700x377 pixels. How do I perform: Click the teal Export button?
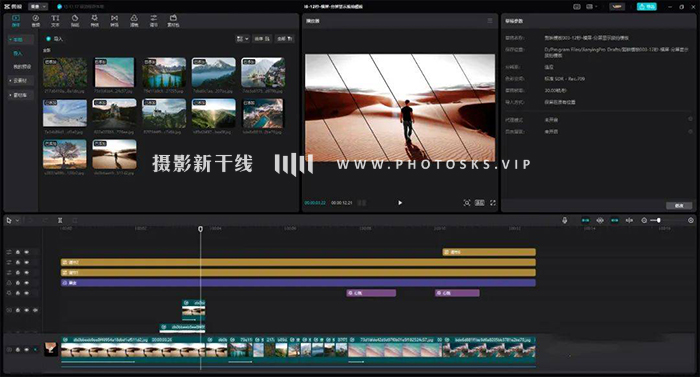pyautogui.click(x=646, y=7)
